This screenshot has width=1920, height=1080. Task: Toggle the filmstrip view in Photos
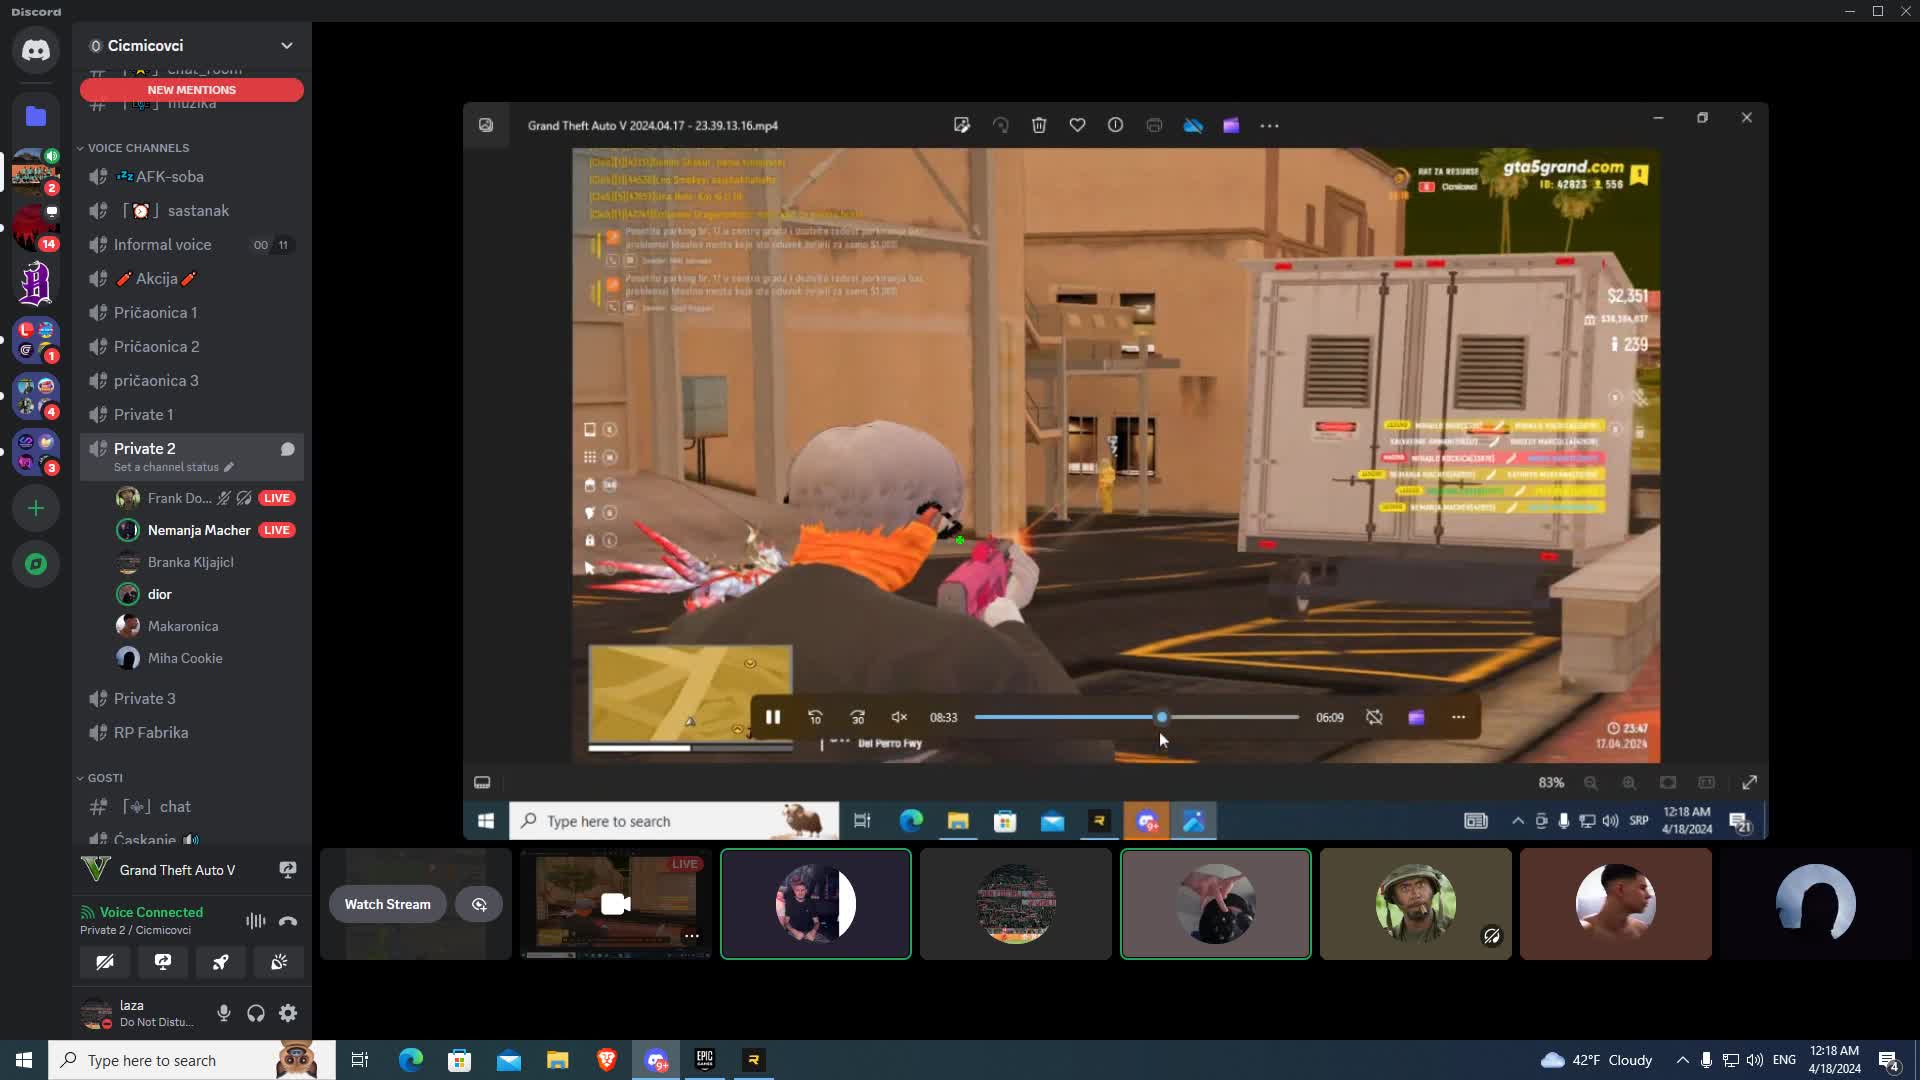click(482, 782)
